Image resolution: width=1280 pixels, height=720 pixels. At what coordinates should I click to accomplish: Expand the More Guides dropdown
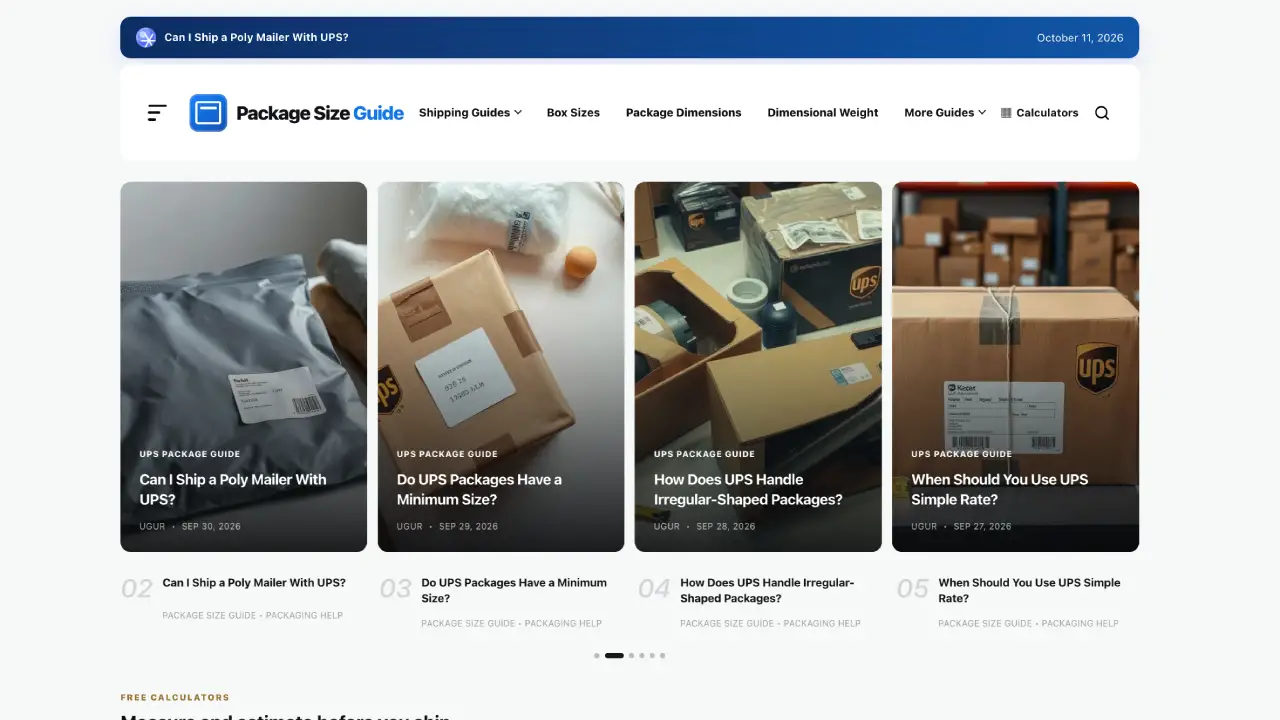[x=945, y=113]
